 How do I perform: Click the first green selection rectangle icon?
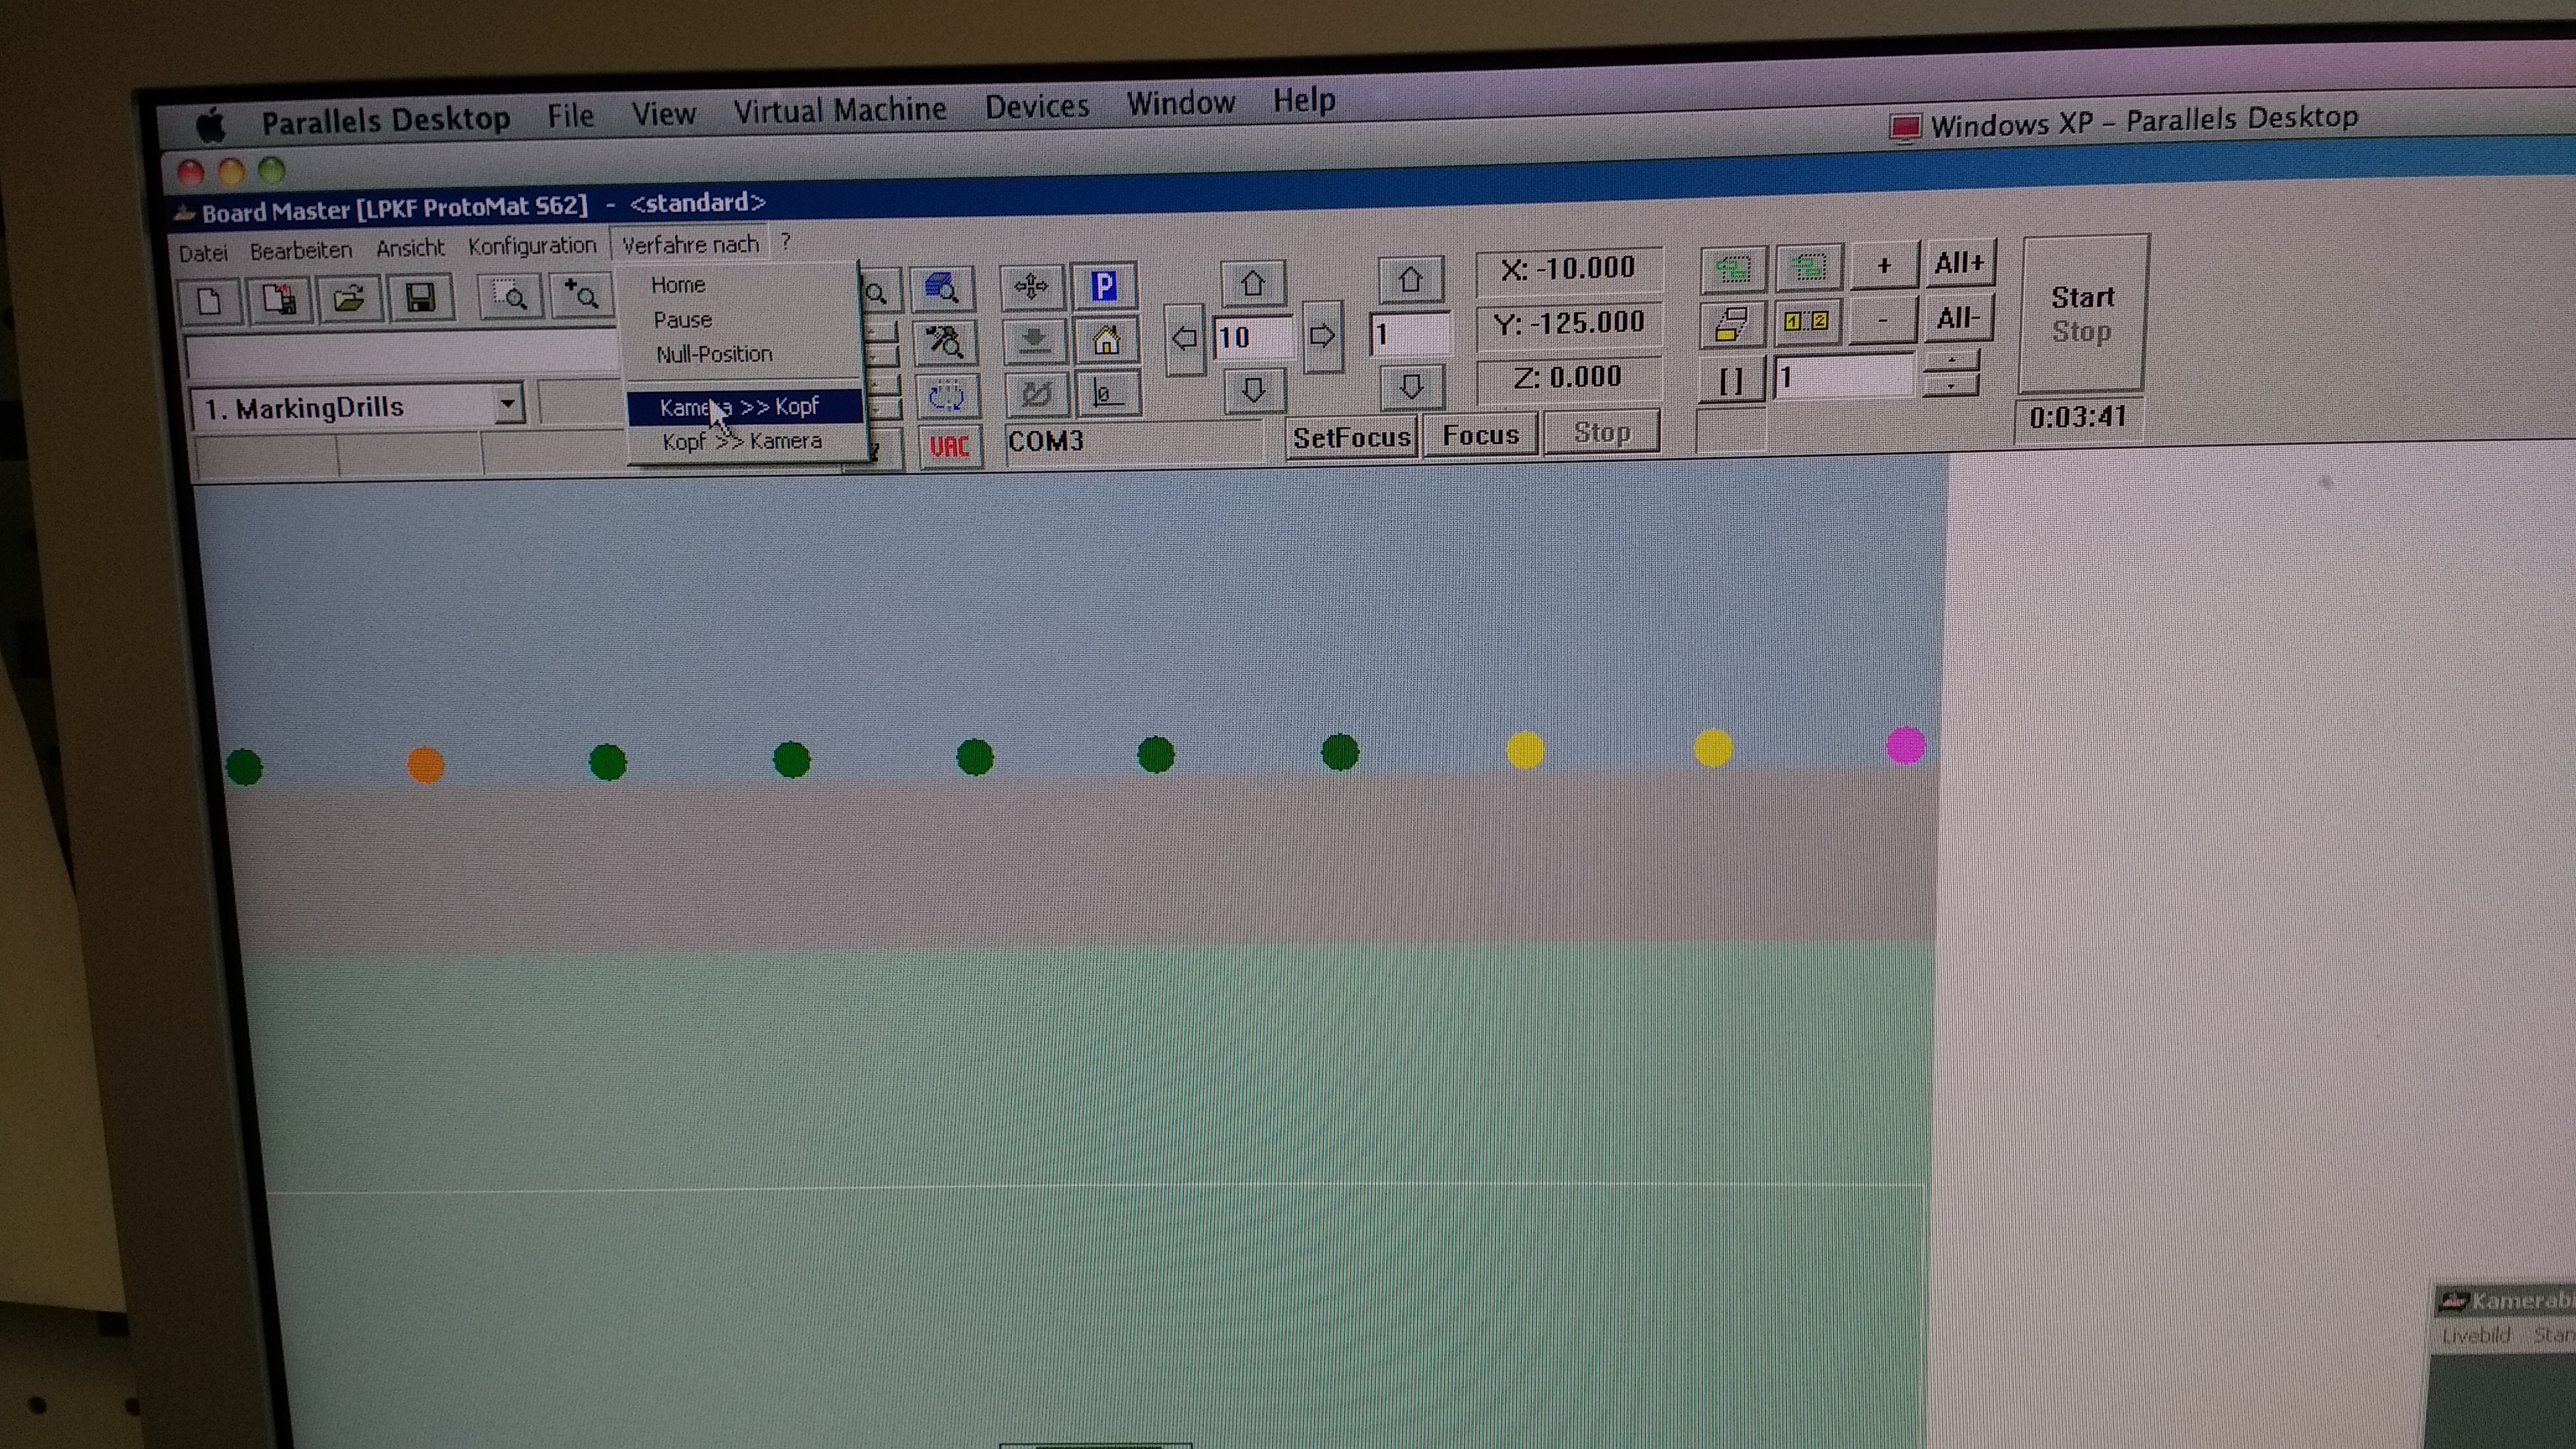(1733, 269)
